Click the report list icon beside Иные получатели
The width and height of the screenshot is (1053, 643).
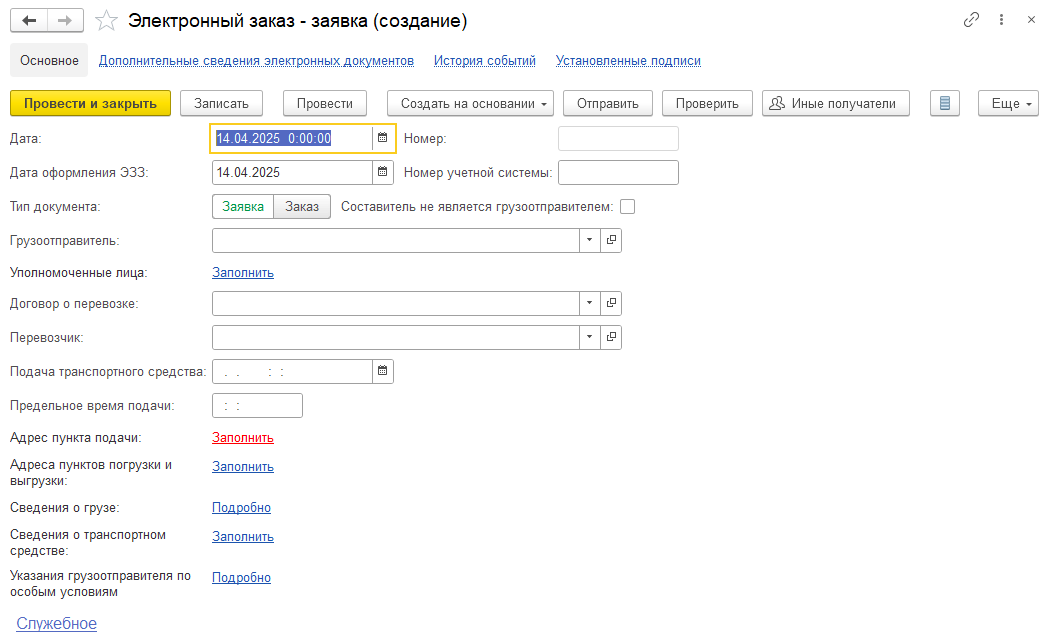[945, 103]
